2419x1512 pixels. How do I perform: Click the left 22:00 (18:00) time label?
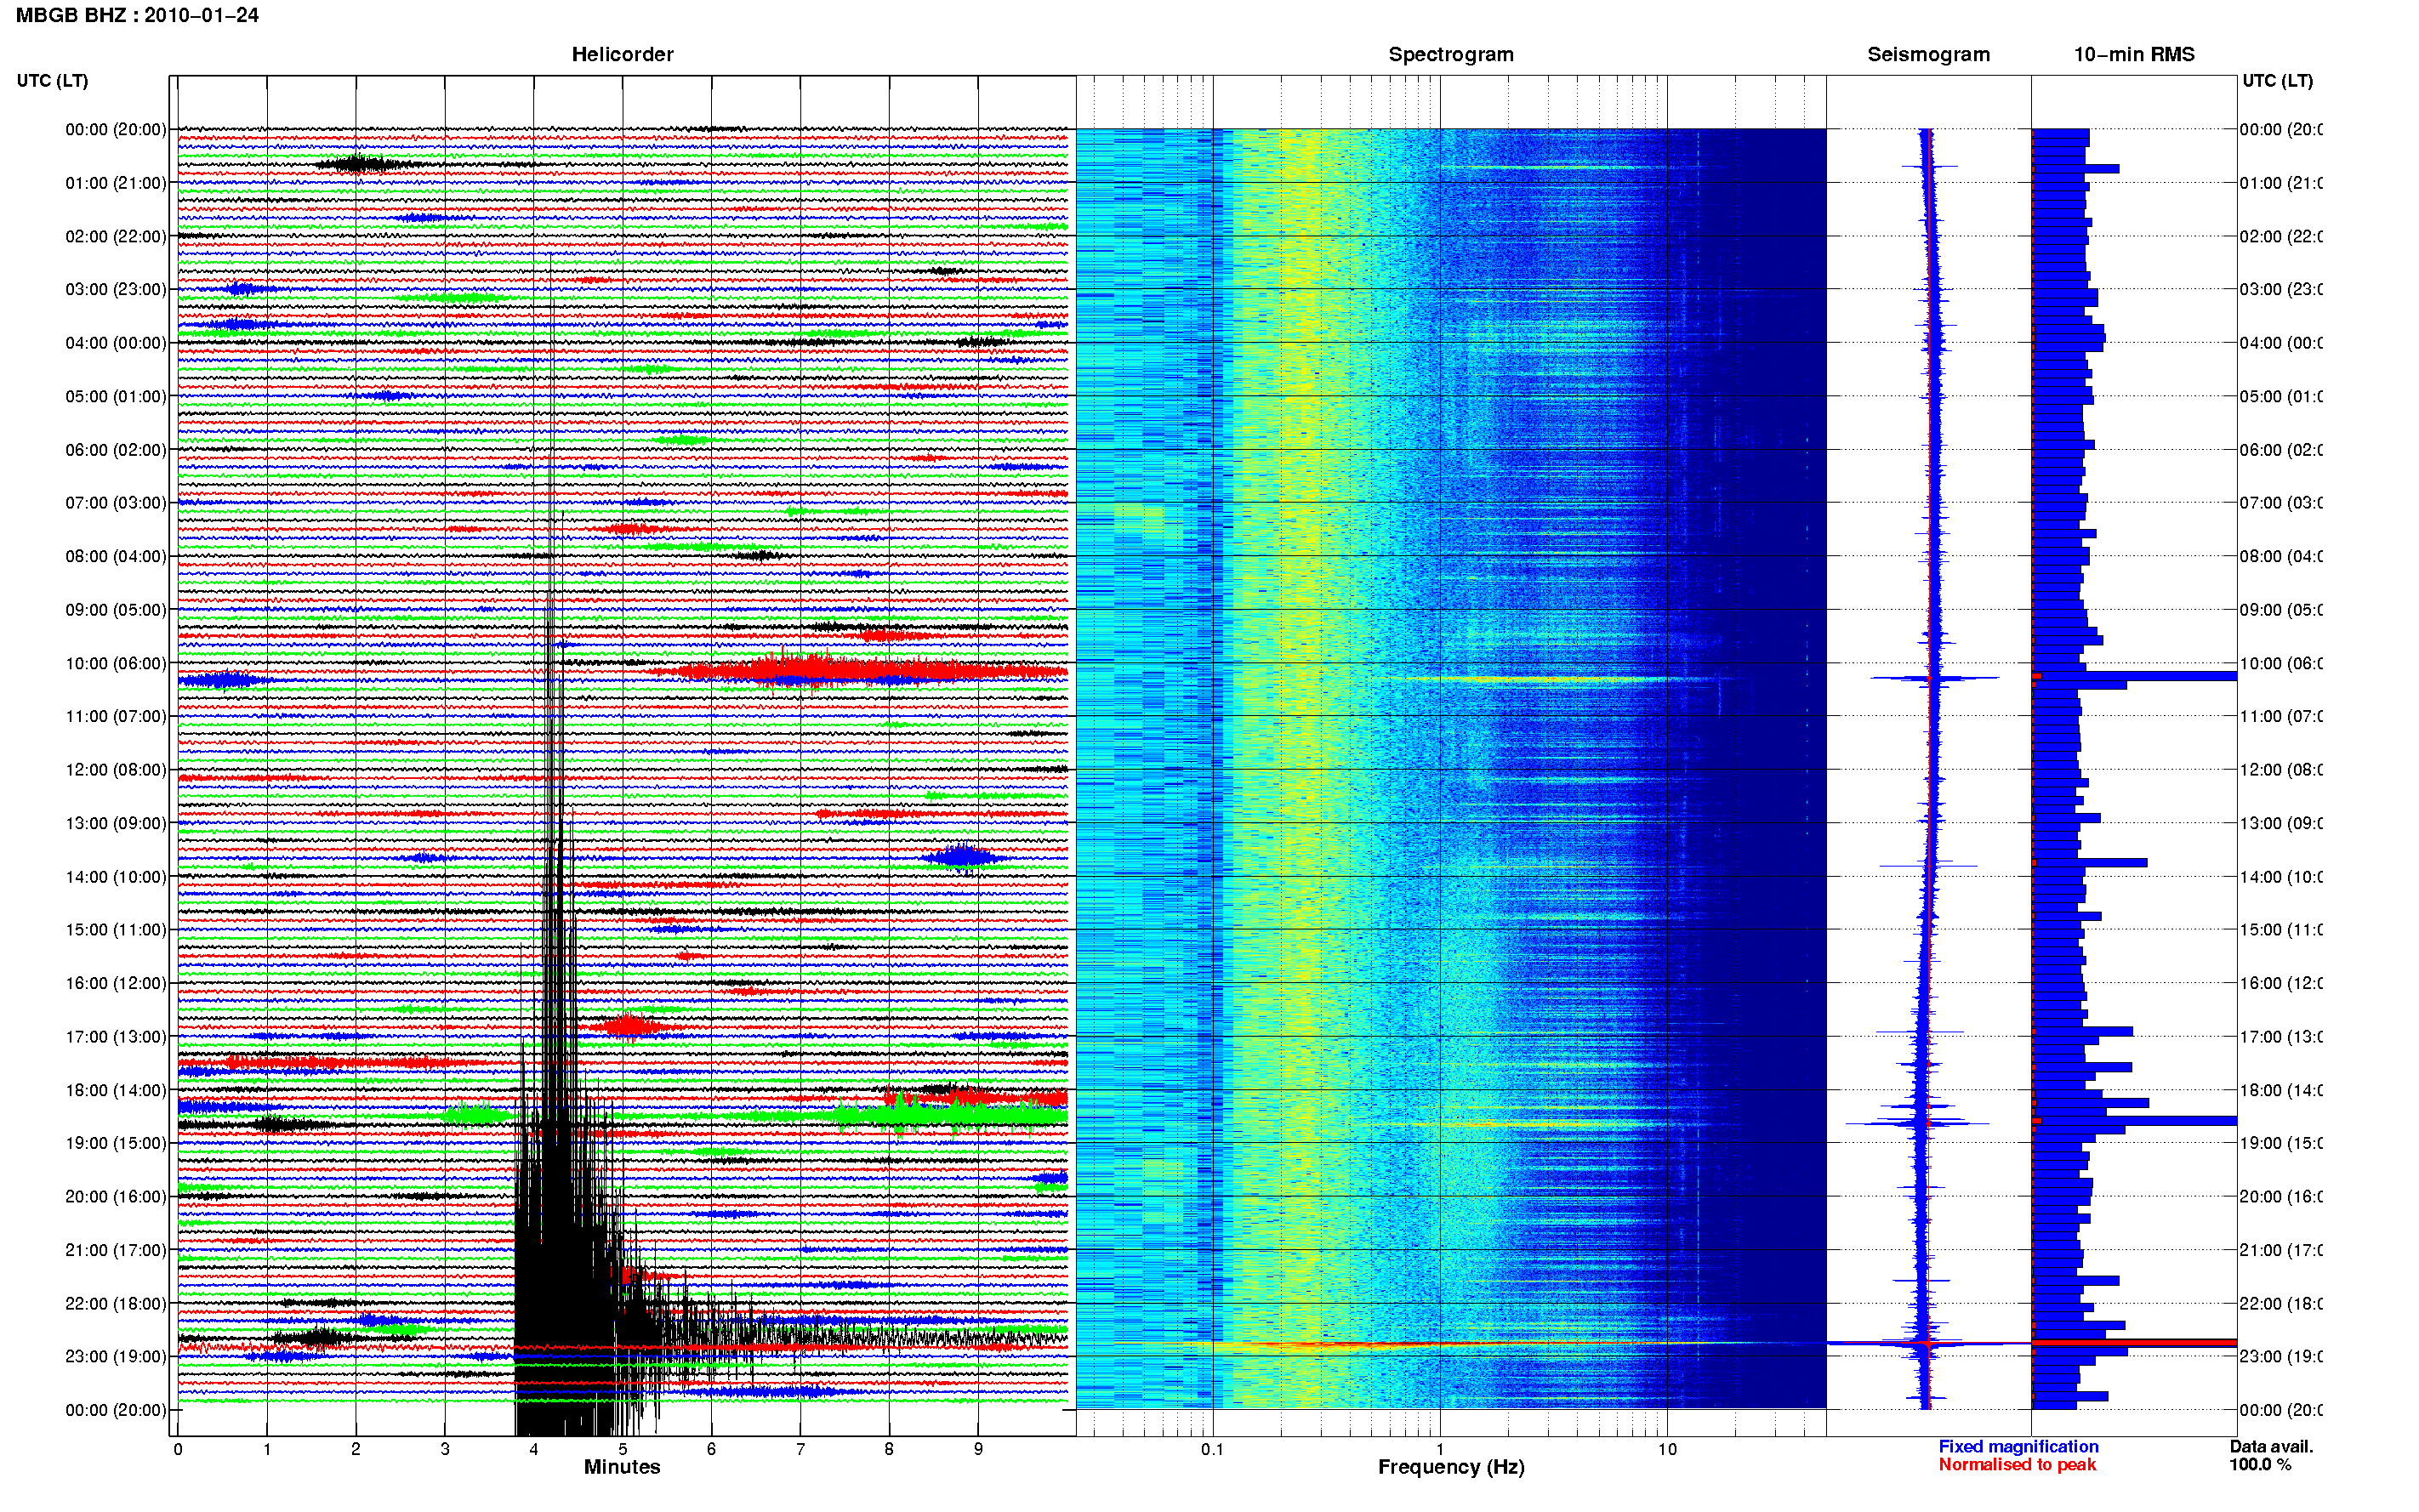pyautogui.click(x=116, y=1303)
